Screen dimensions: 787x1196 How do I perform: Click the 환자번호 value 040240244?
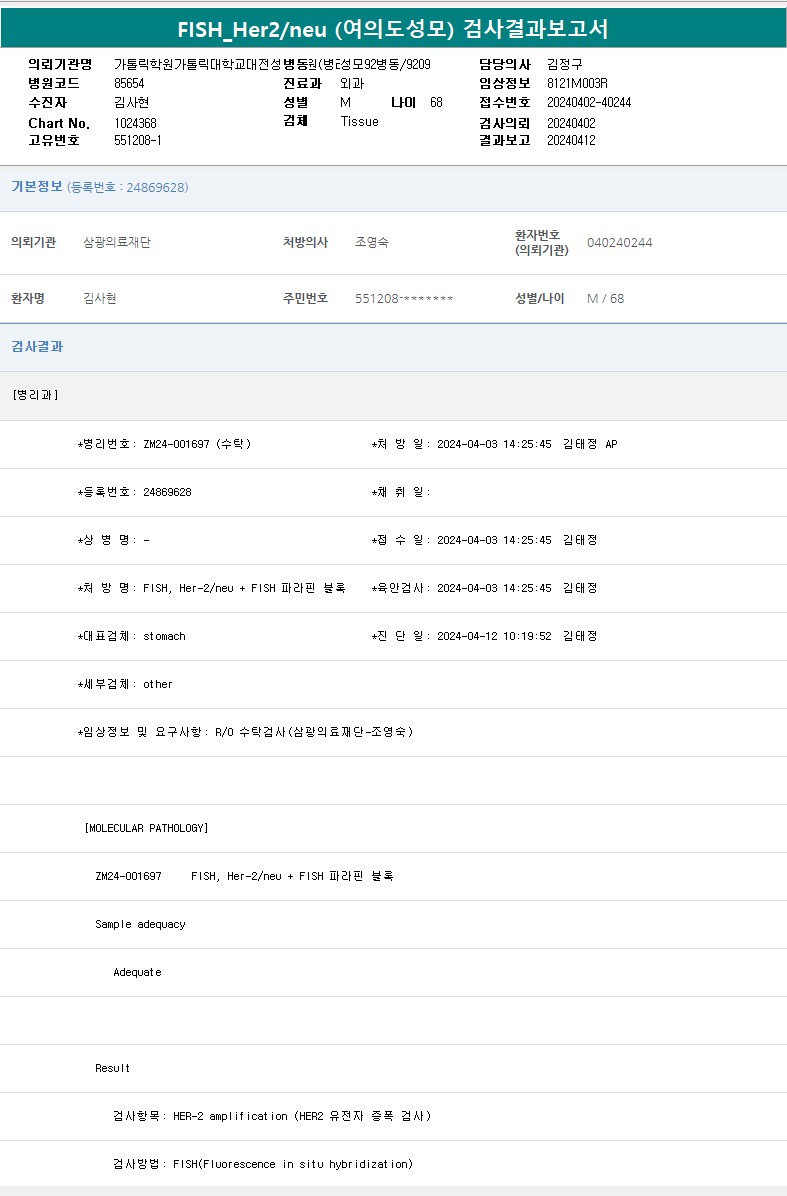tap(619, 243)
